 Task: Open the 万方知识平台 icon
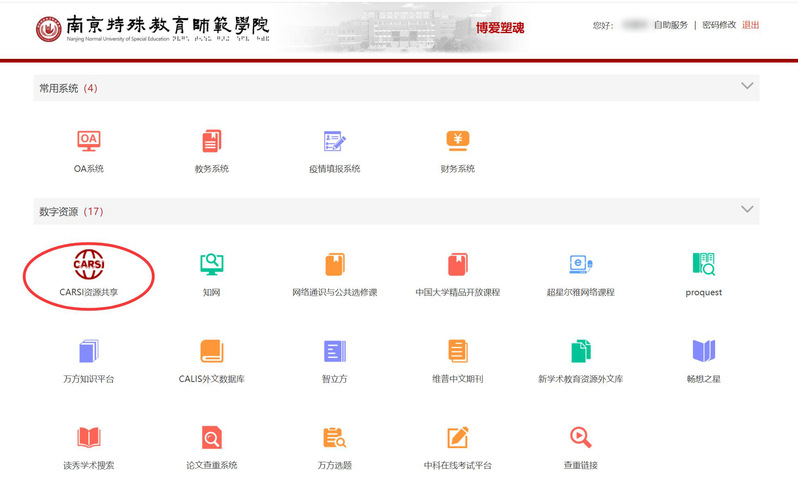88,351
